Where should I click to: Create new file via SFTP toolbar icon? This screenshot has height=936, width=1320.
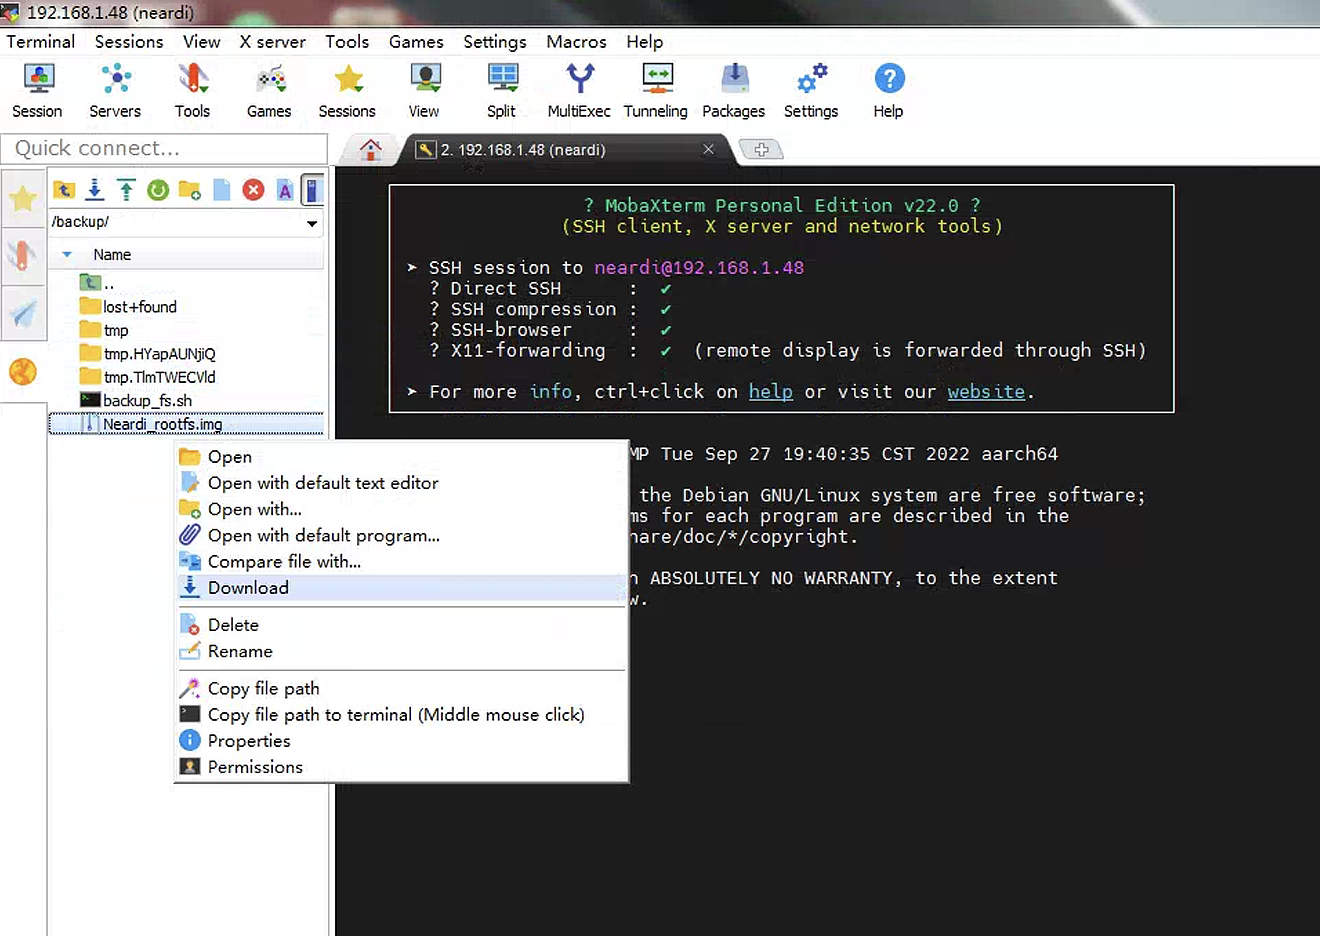(x=222, y=189)
